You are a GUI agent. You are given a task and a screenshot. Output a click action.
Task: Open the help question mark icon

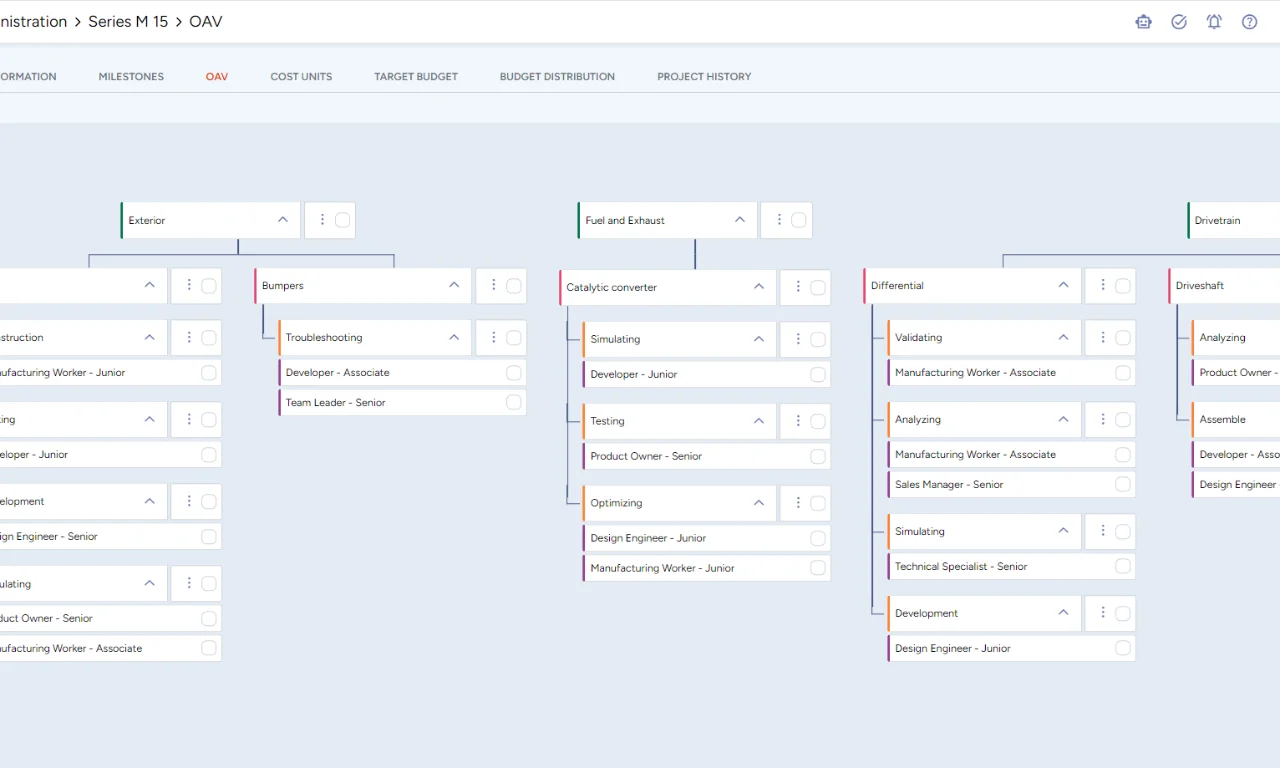click(1249, 22)
